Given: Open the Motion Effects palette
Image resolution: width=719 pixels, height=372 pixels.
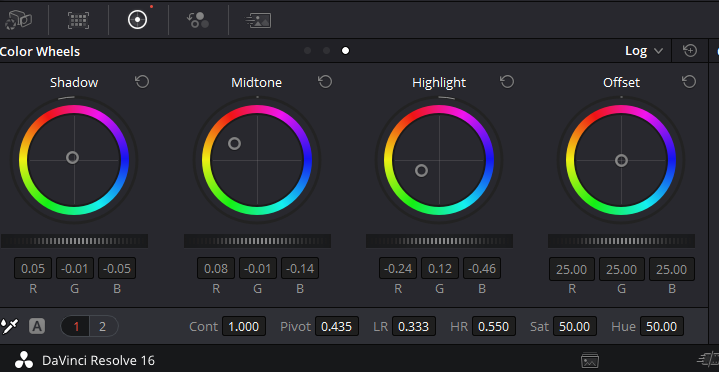Looking at the screenshot, I should coord(258,20).
